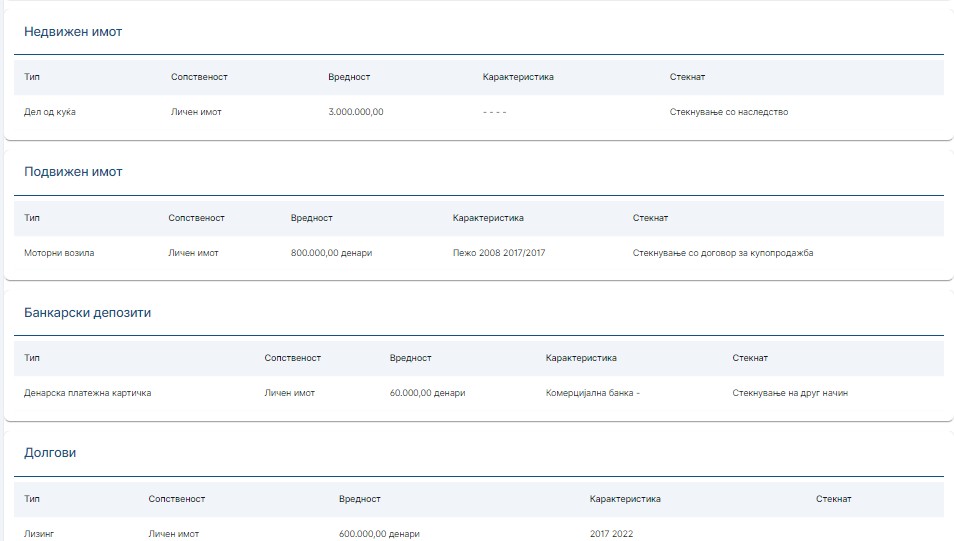Click the "Подвижен имот" section heading
The image size is (954, 541).
point(73,172)
